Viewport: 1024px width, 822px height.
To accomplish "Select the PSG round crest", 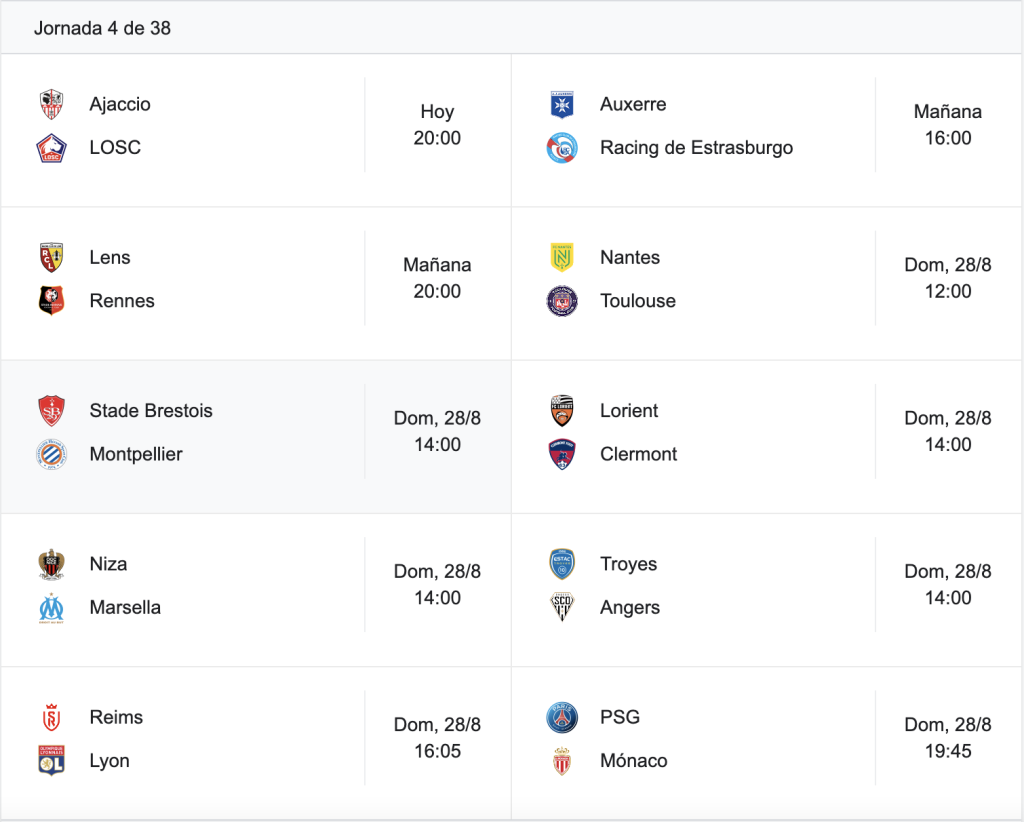I will (562, 718).
